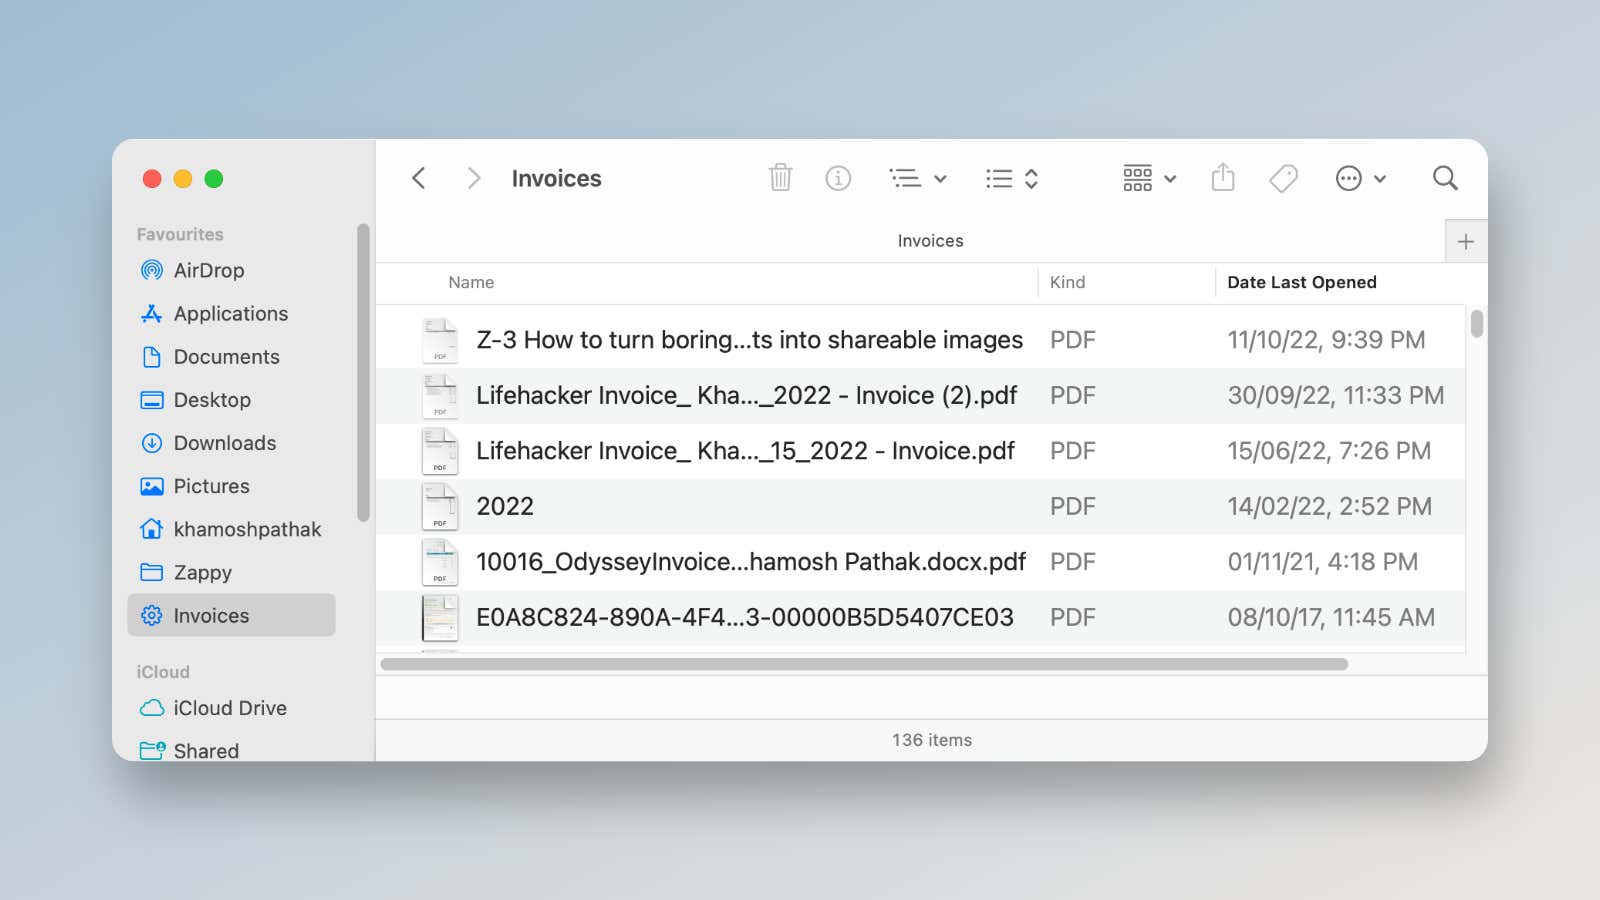Sort by the Name column header

click(471, 282)
